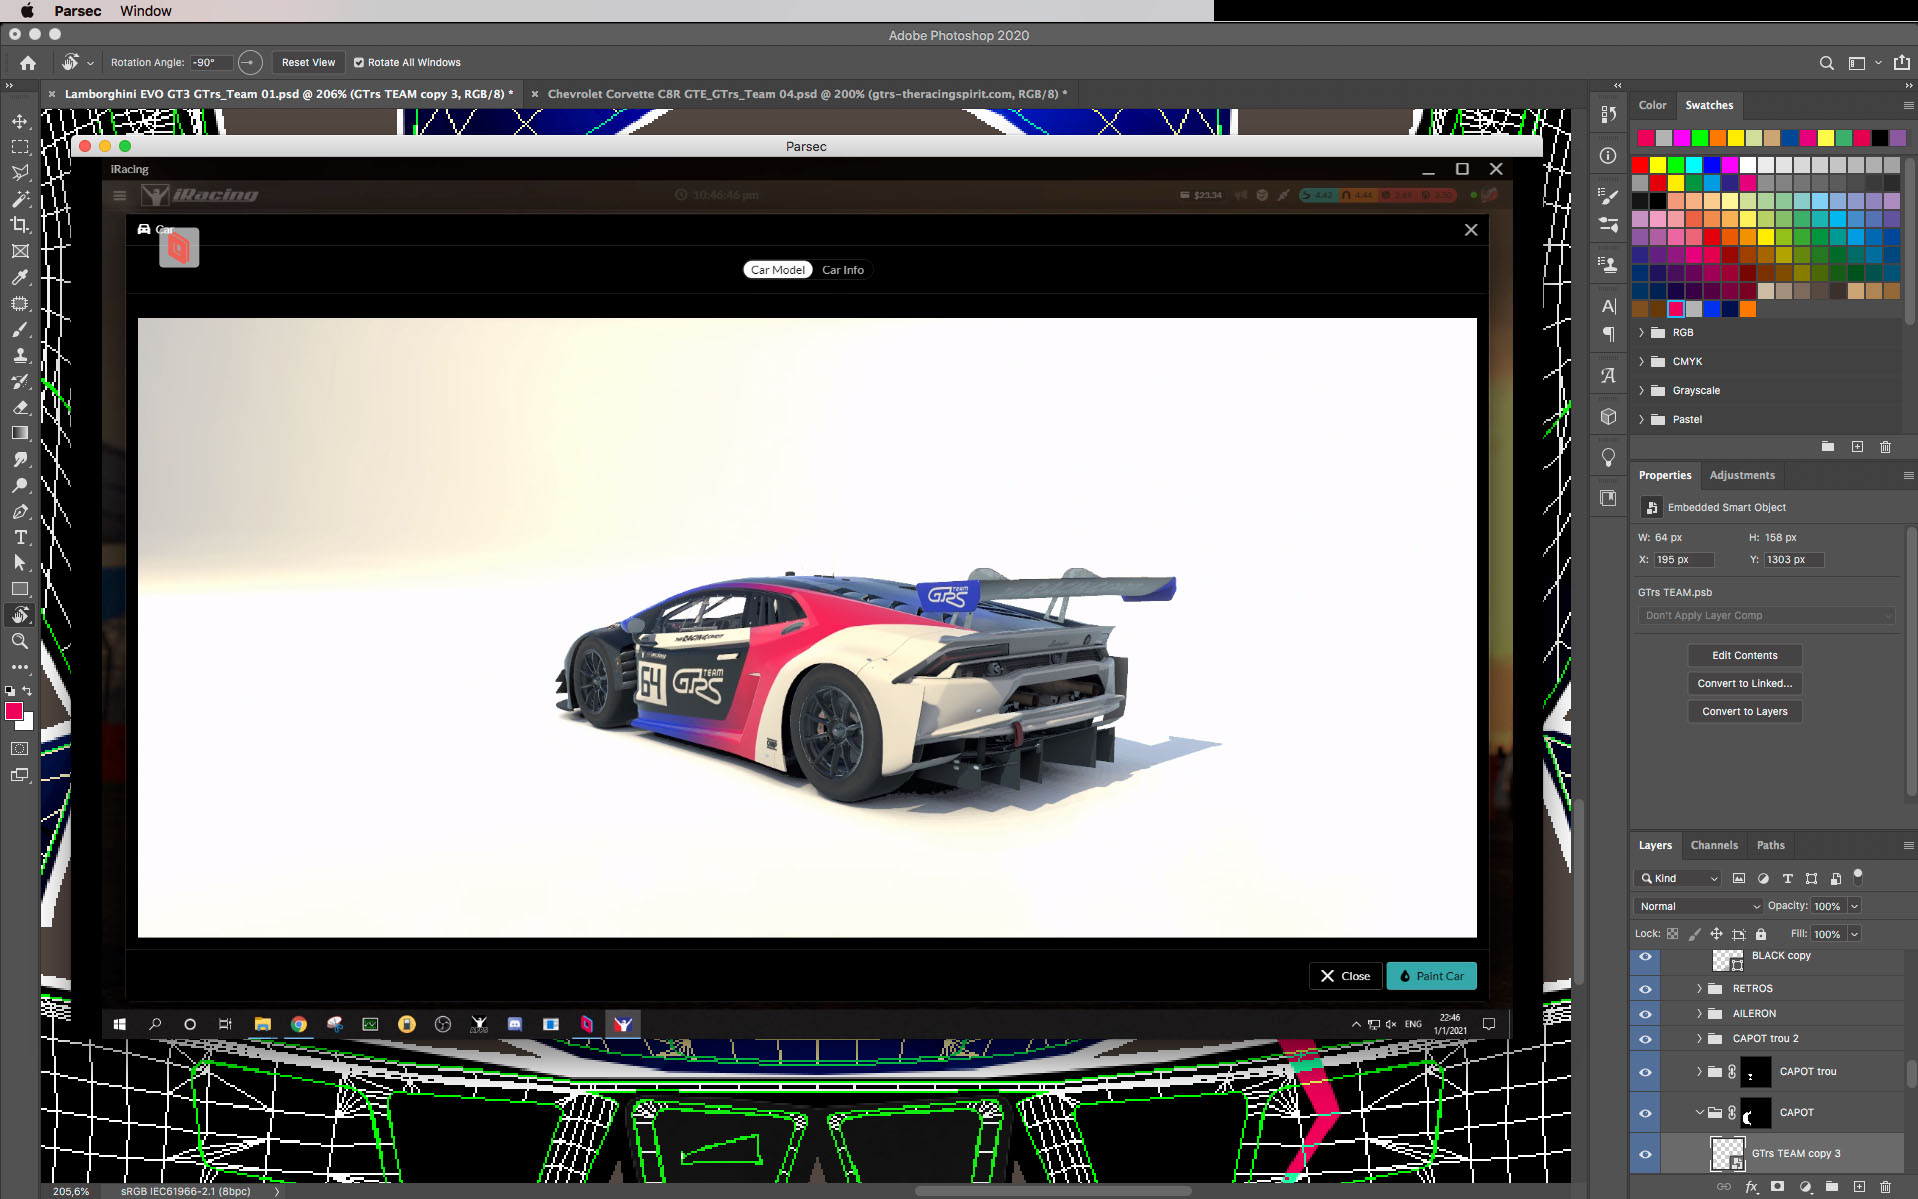Click Edit Contents button
1918x1199 pixels.
click(x=1745, y=655)
